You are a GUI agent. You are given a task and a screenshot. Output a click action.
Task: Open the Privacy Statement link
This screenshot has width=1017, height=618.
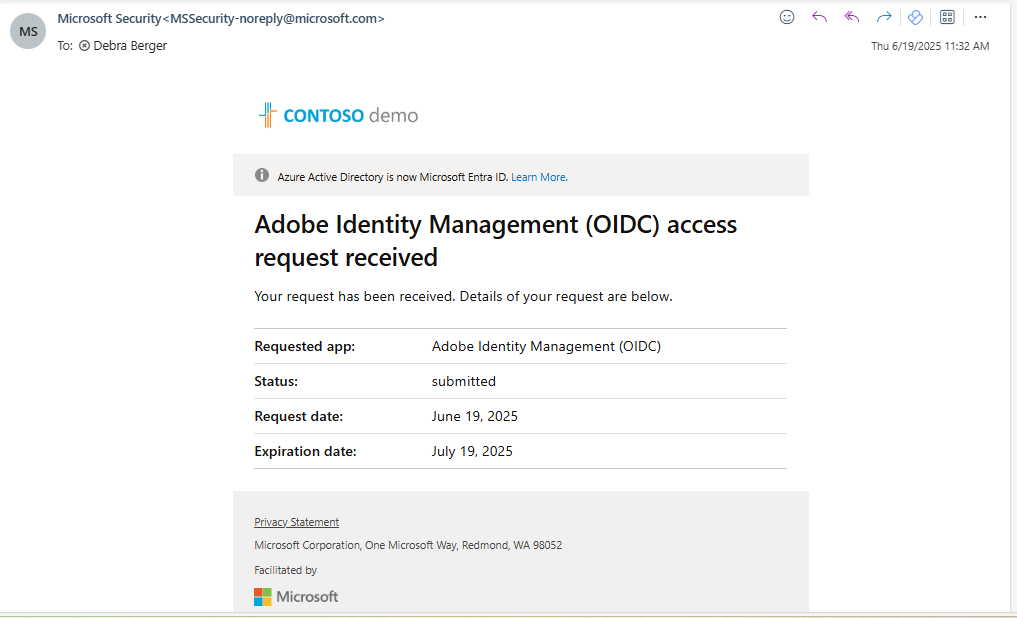pyautogui.click(x=296, y=522)
